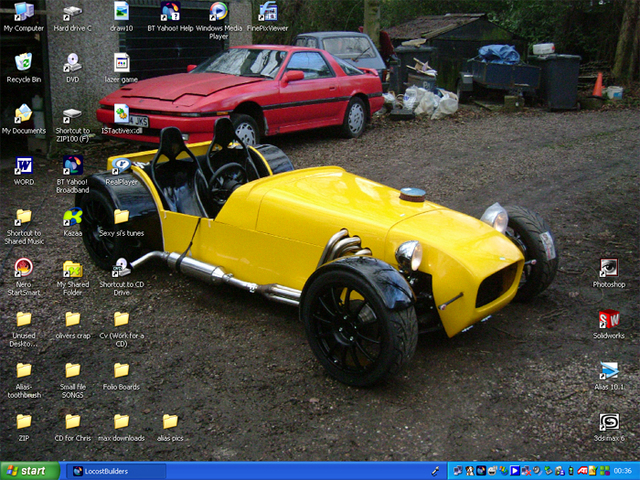
Task: Open the draw10 image file
Action: [121, 17]
